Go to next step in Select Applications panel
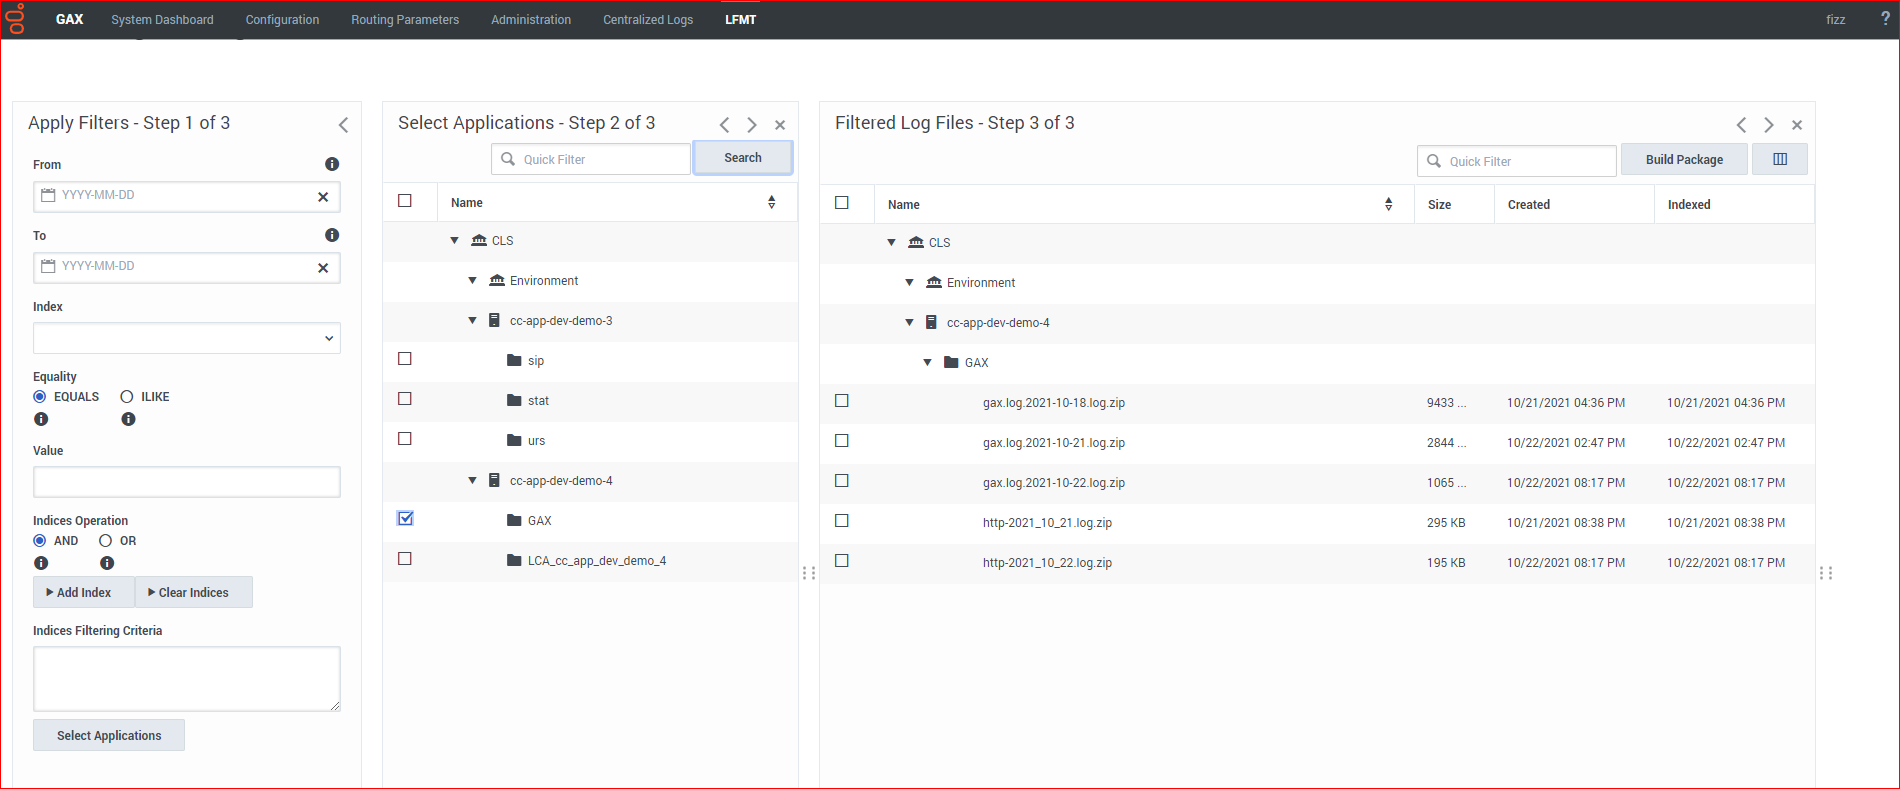 click(752, 125)
